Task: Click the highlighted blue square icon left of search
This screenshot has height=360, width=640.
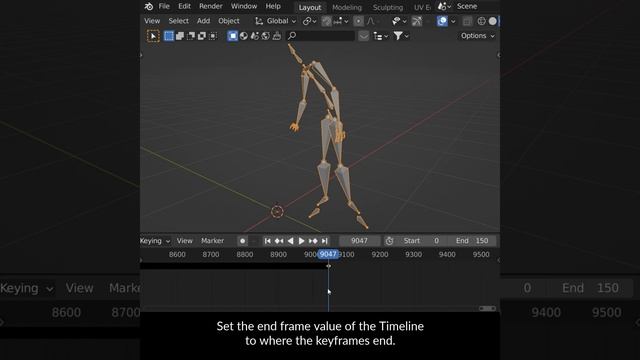Action: (233, 36)
